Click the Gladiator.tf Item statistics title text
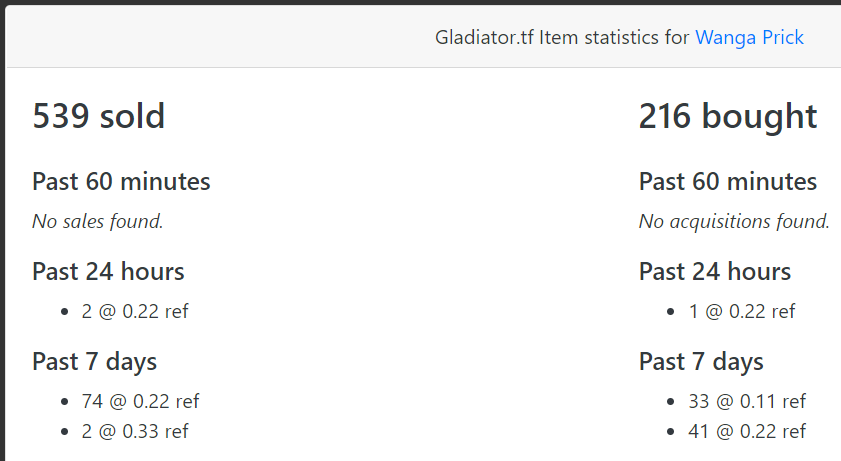Image resolution: width=841 pixels, height=461 pixels. pyautogui.click(x=562, y=38)
